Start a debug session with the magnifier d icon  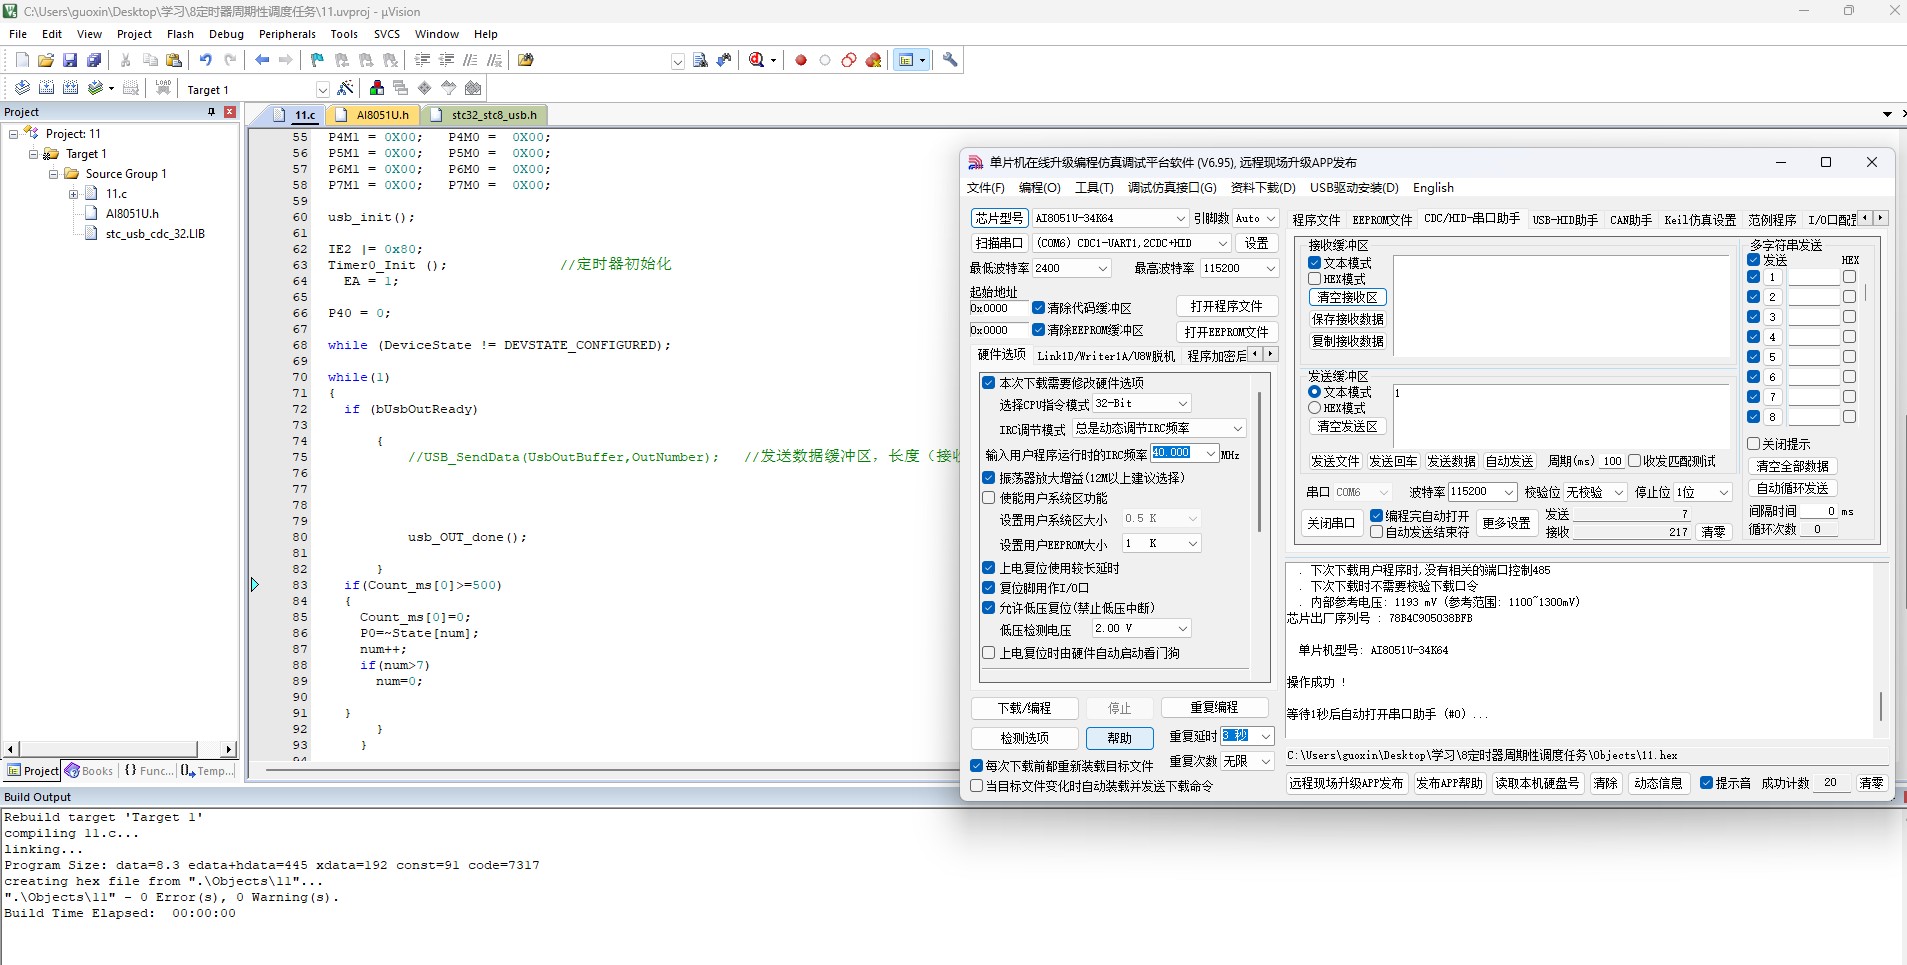[757, 60]
